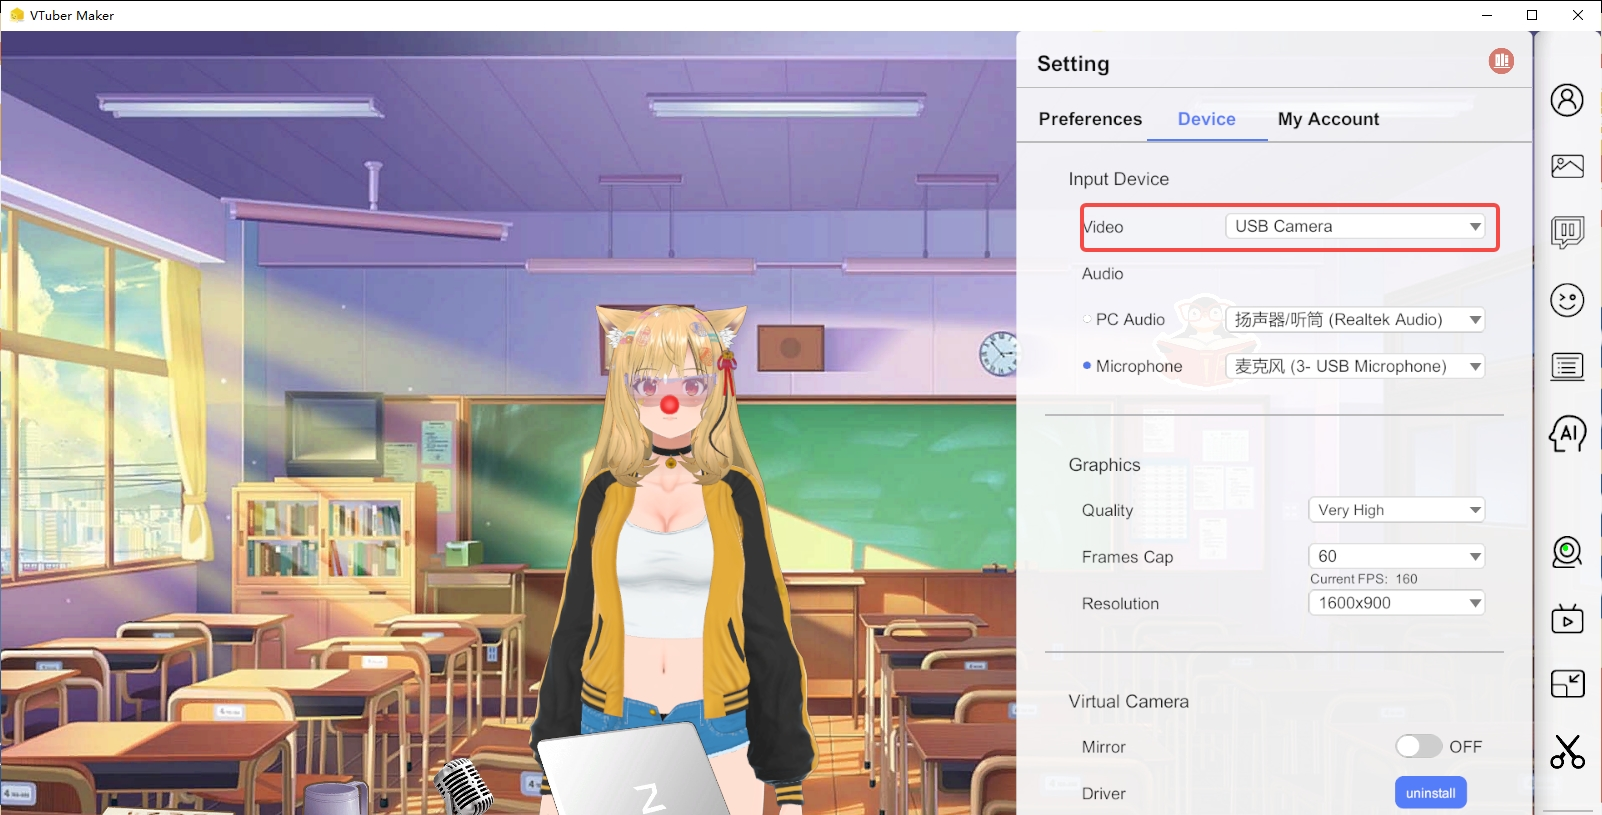This screenshot has width=1602, height=815.
Task: Click the Video label
Action: [1103, 227]
